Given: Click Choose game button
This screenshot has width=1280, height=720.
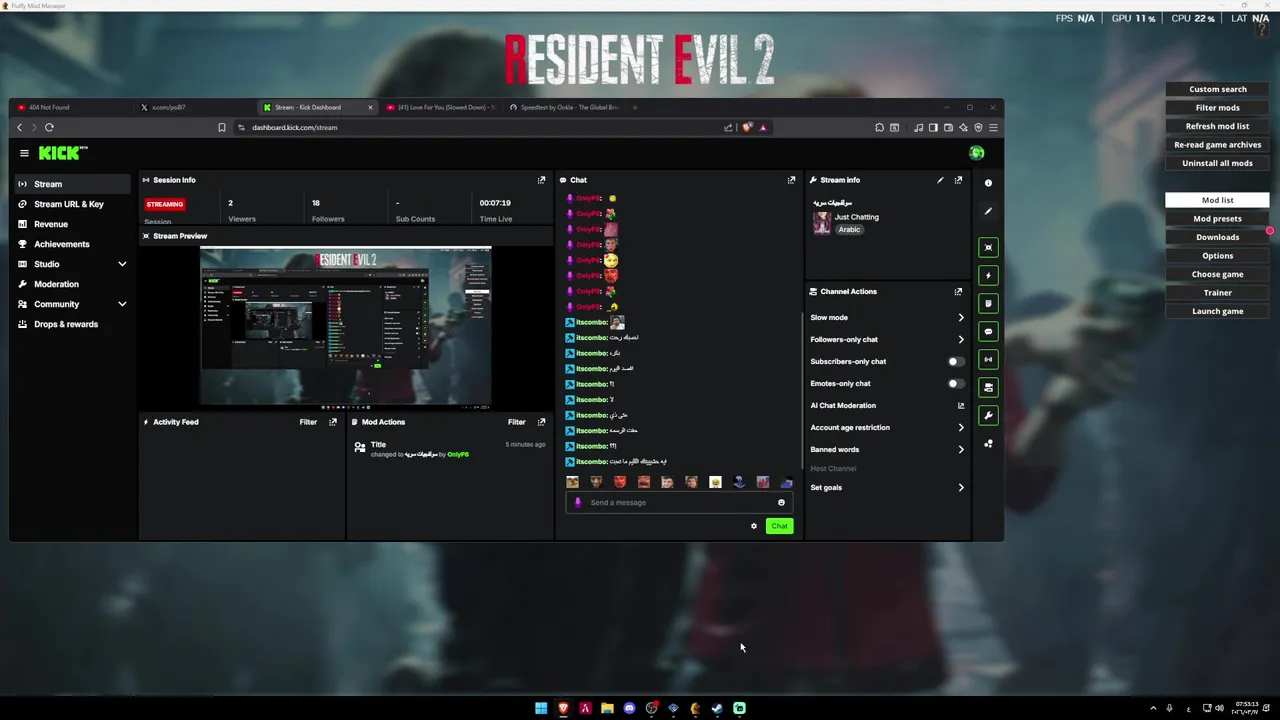Looking at the screenshot, I should (x=1217, y=274).
